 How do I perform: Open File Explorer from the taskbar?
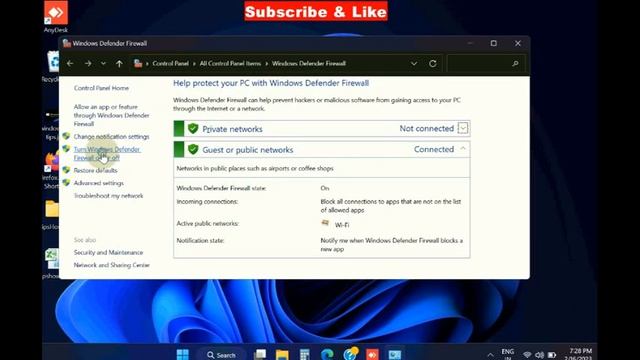click(x=282, y=354)
